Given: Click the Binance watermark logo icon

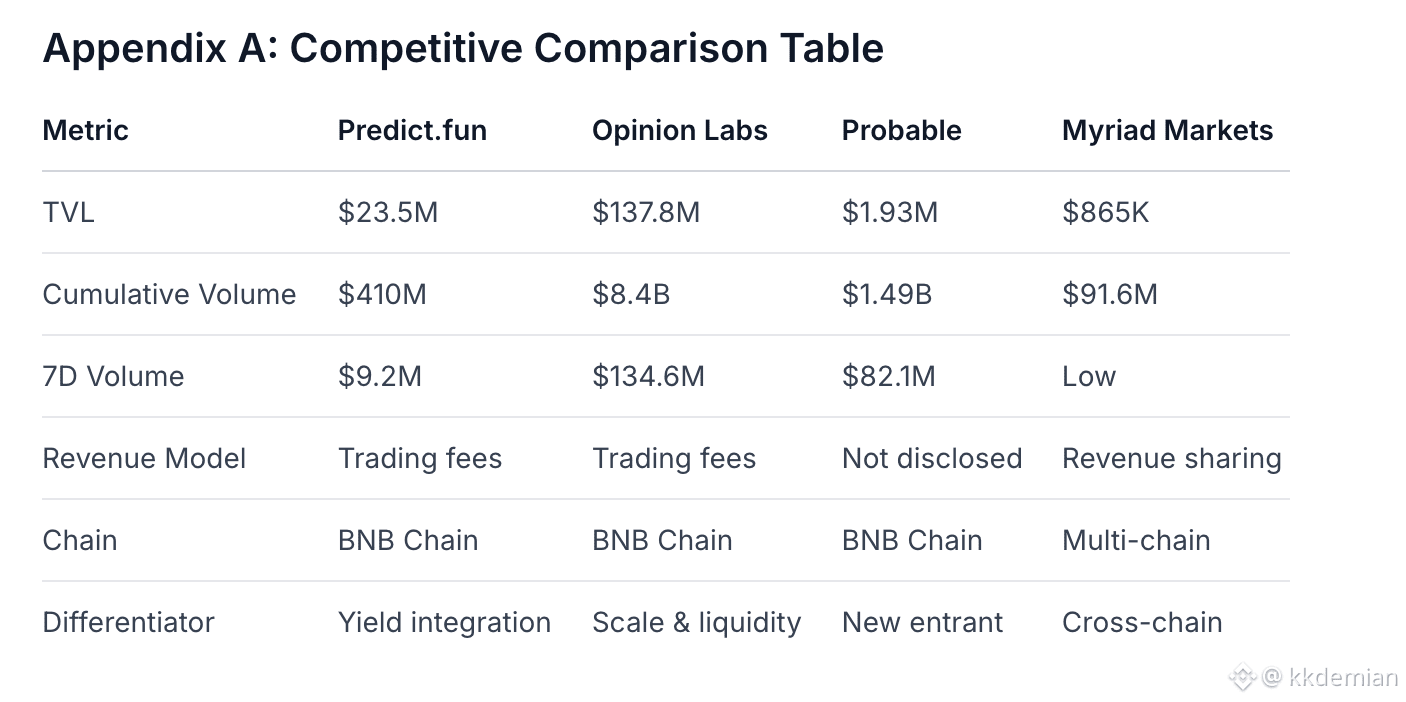Looking at the screenshot, I should 1241,678.
